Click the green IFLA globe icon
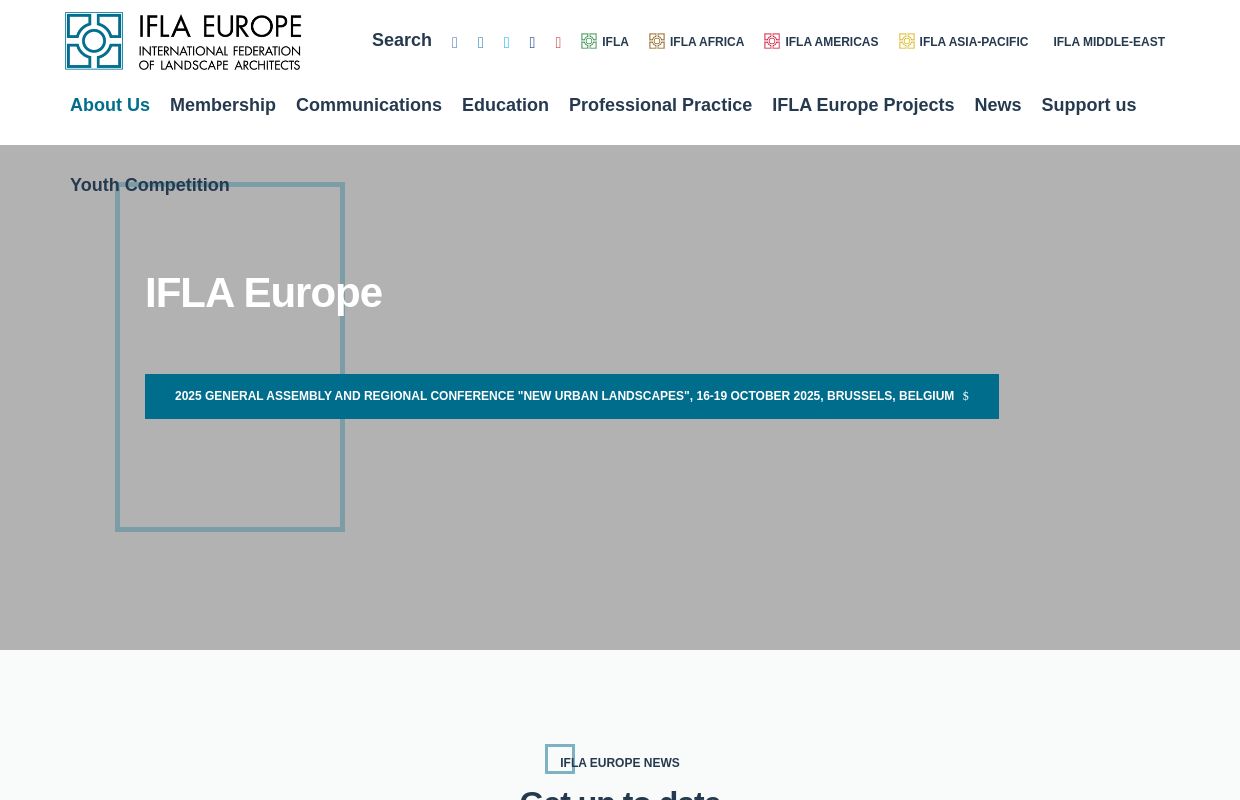This screenshot has width=1240, height=800. 589,41
